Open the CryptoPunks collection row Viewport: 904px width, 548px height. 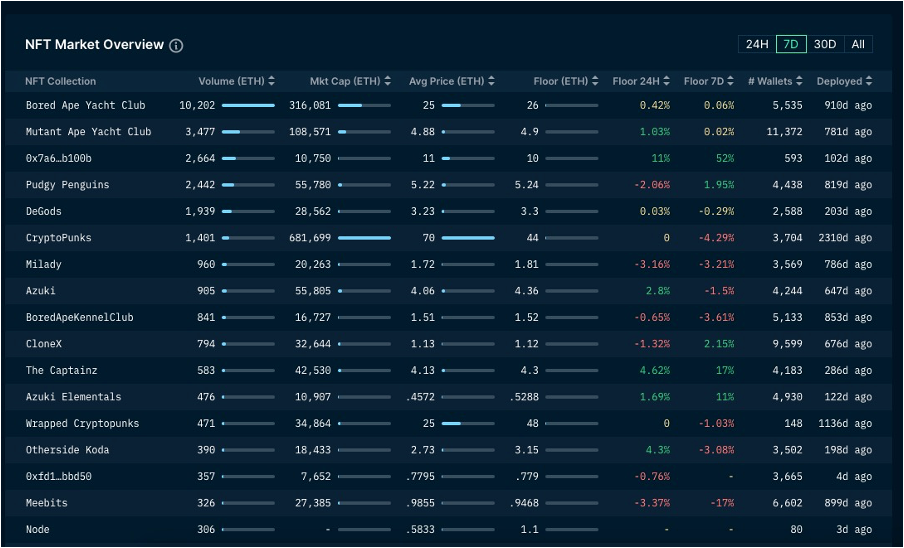[62, 238]
